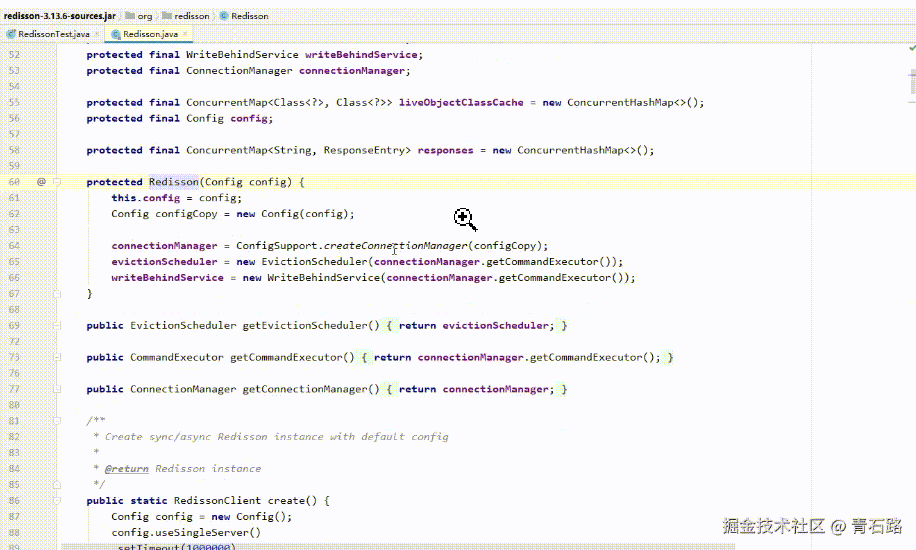The image size is (916, 550).
Task: Click the responses field name on line 58
Action: tap(445, 150)
